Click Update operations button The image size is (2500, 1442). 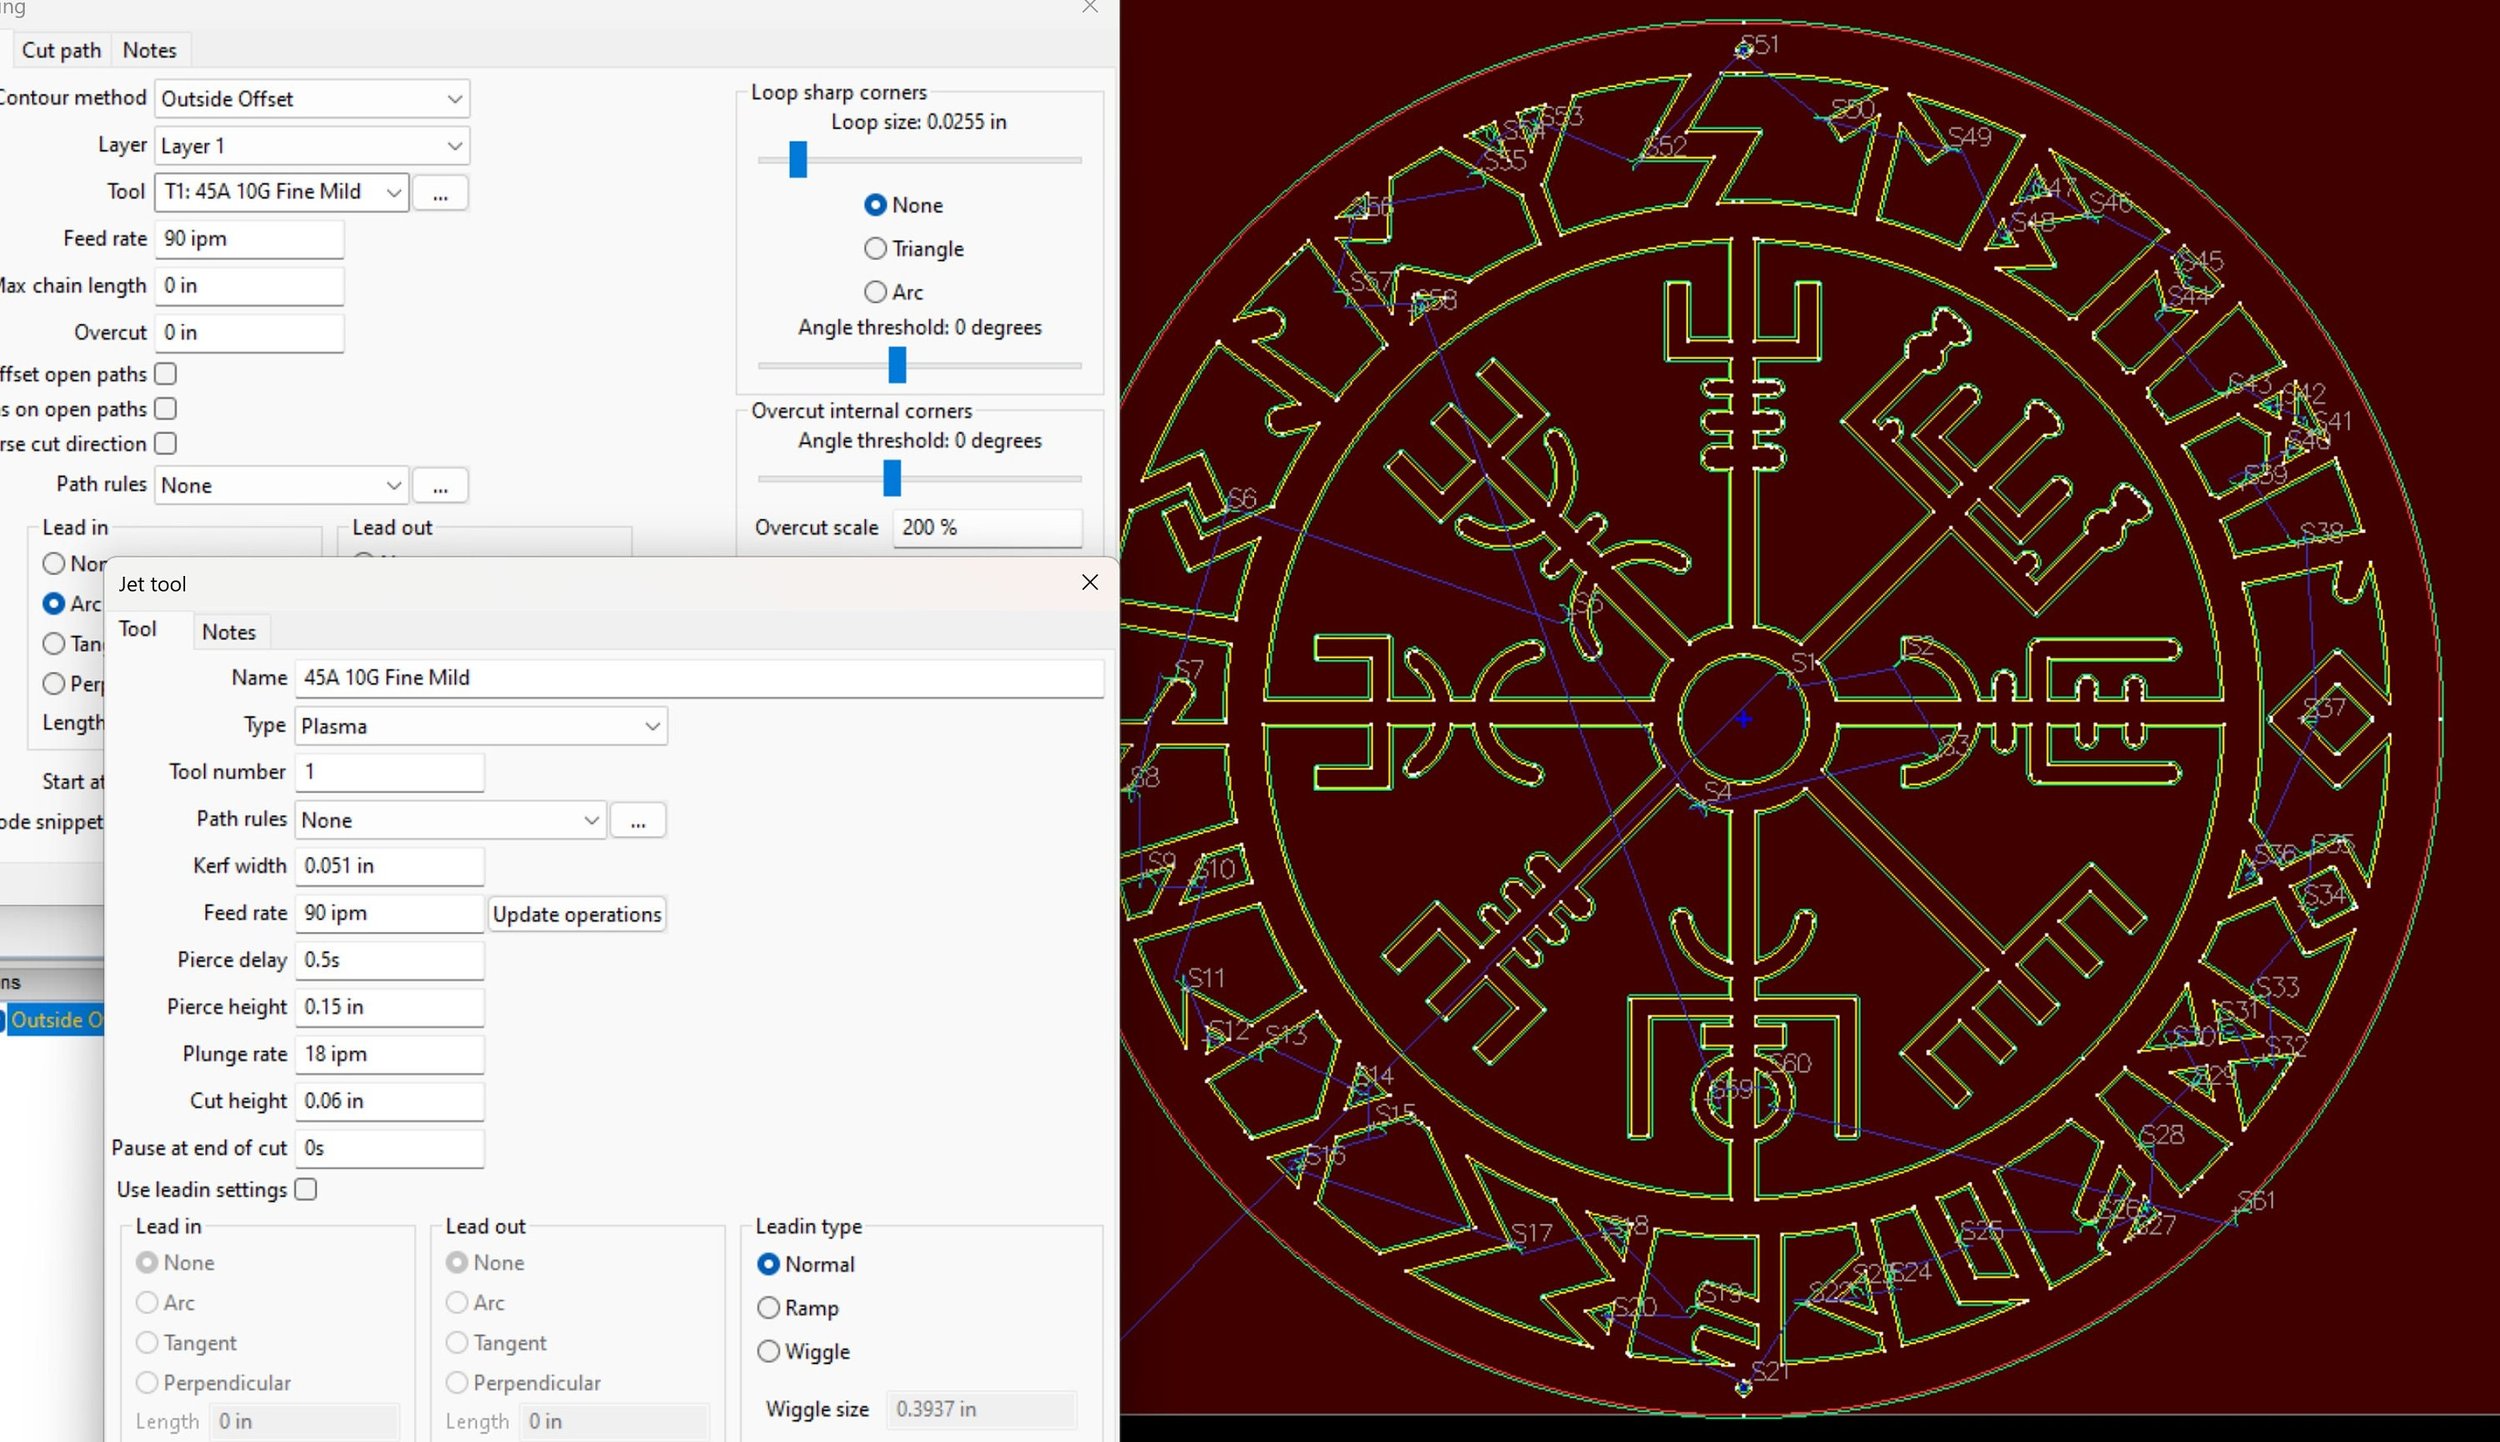tap(577, 914)
